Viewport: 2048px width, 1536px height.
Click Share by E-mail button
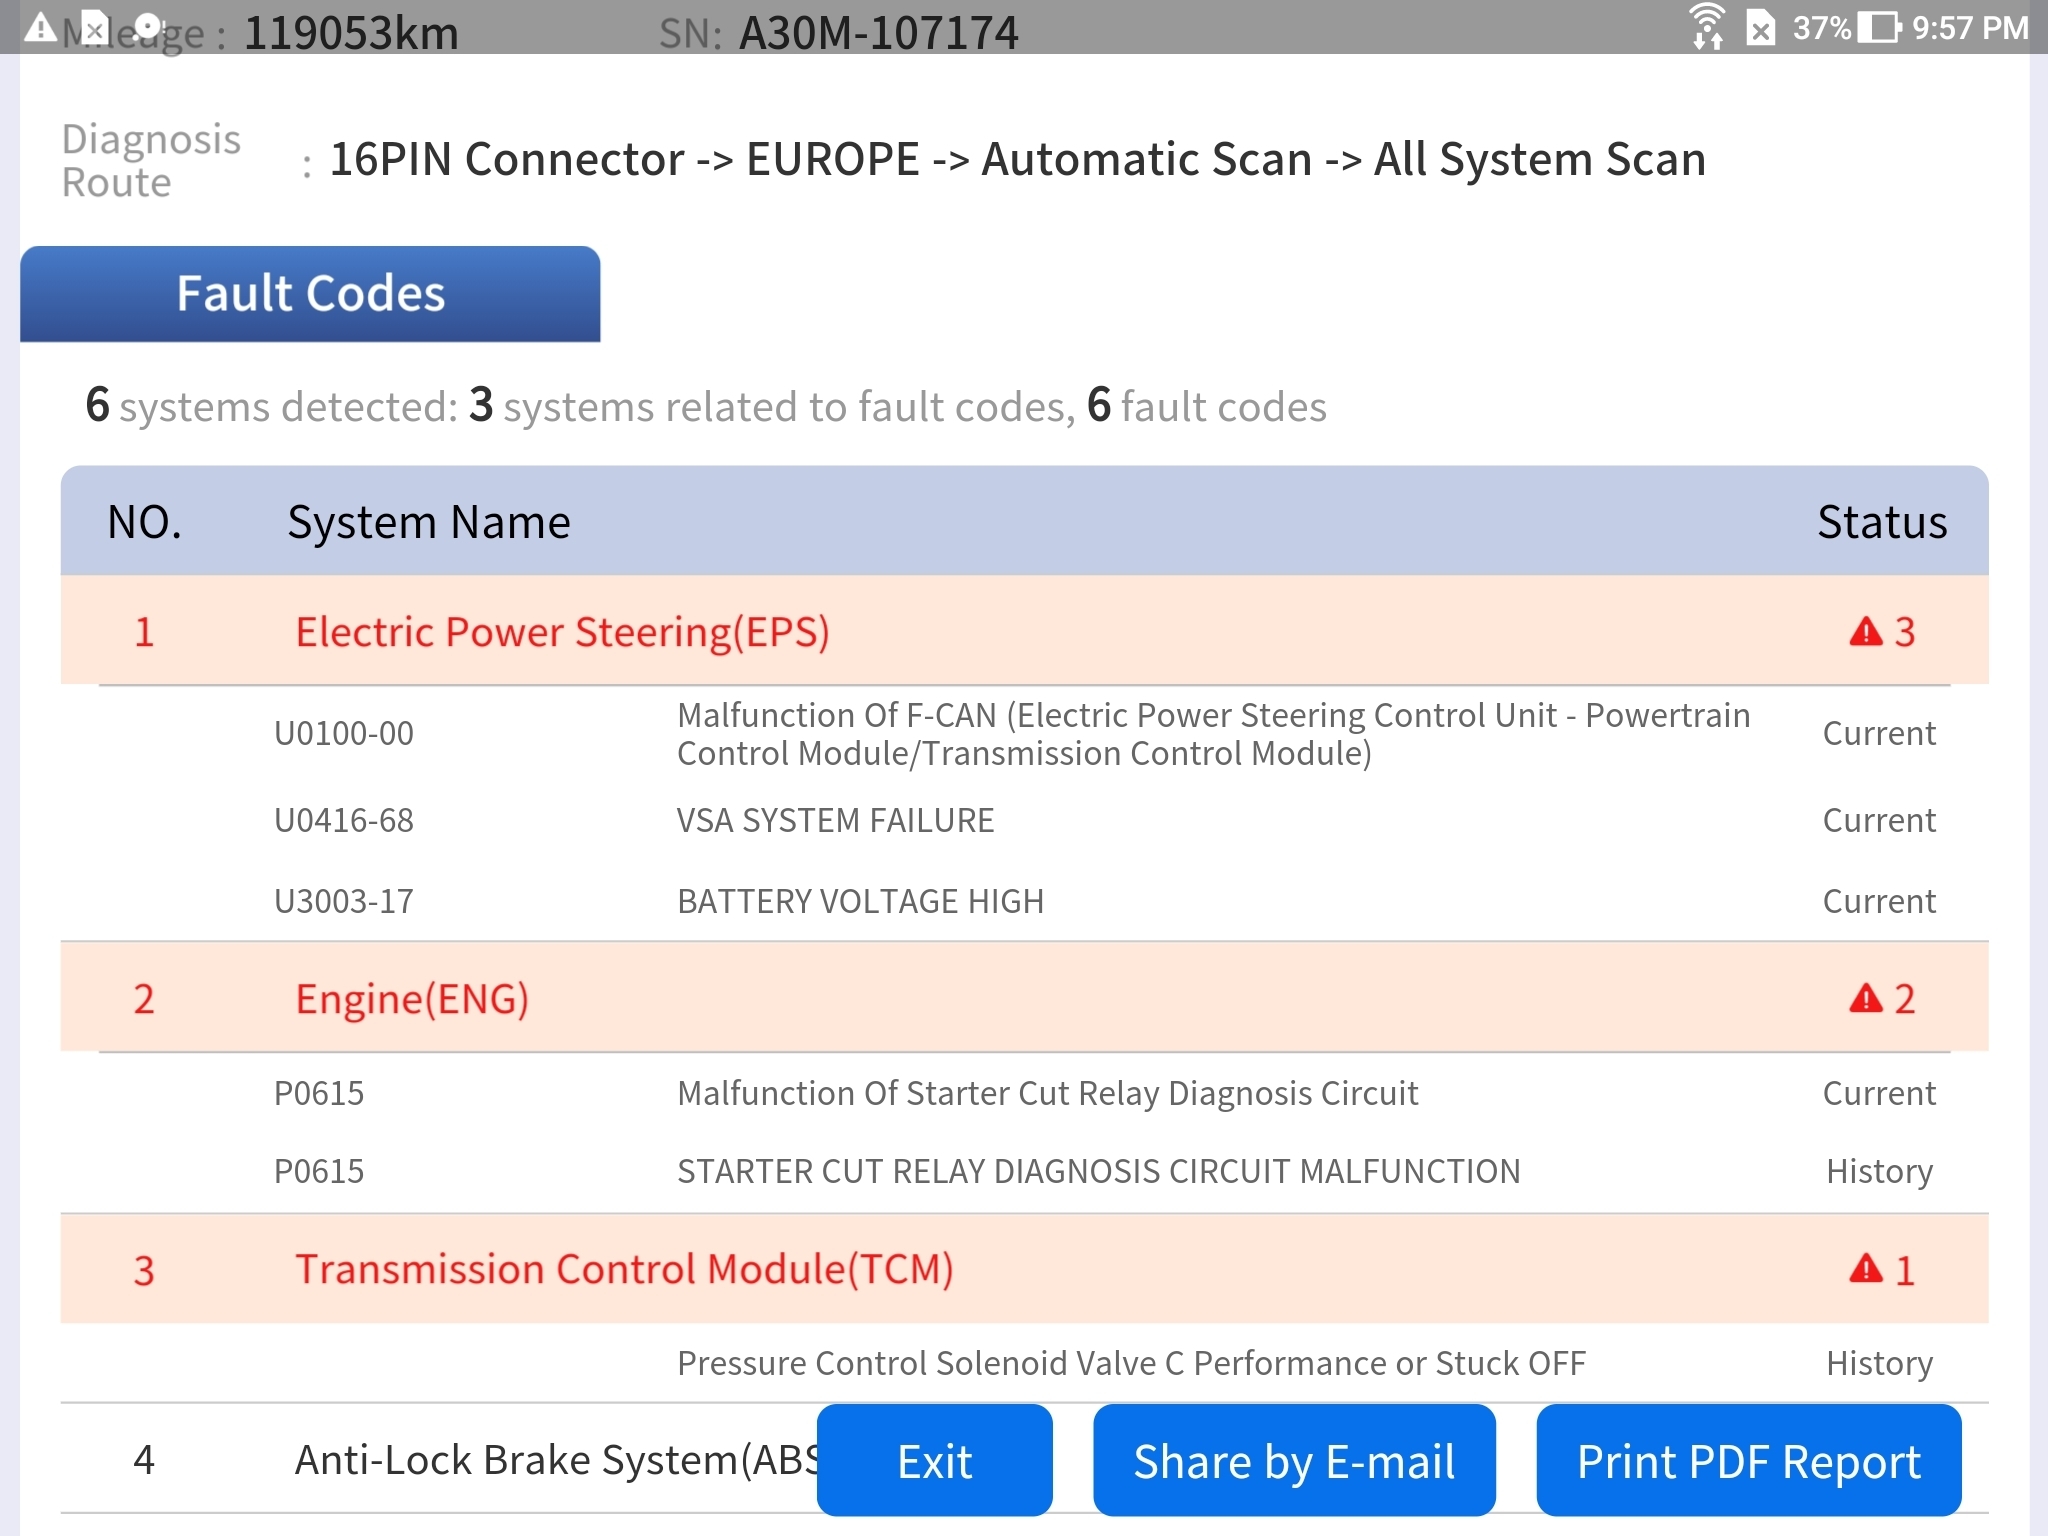tap(1294, 1461)
